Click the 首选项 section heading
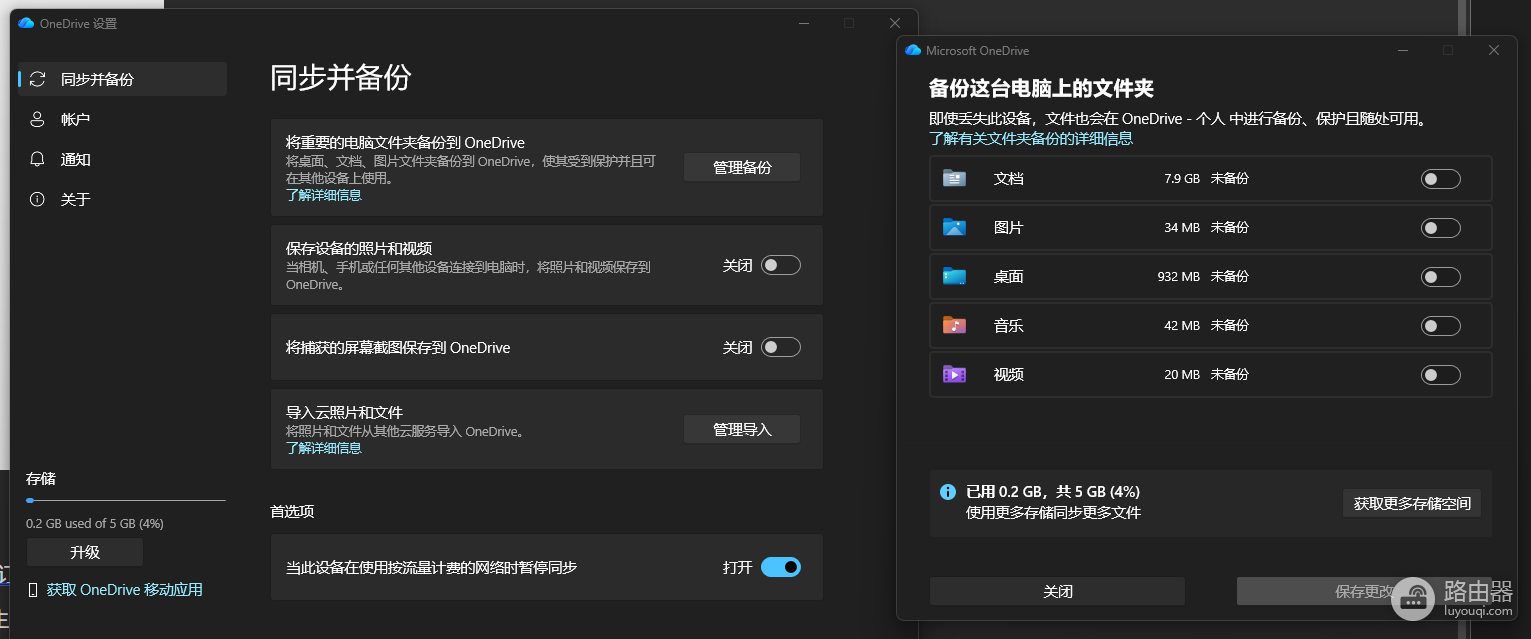The image size is (1531, 639). tap(292, 511)
